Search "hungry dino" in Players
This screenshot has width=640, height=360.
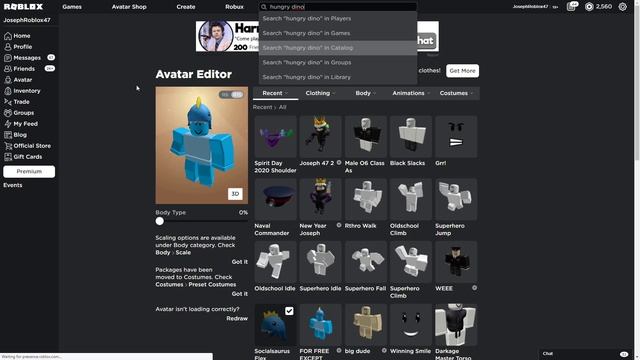click(338, 18)
